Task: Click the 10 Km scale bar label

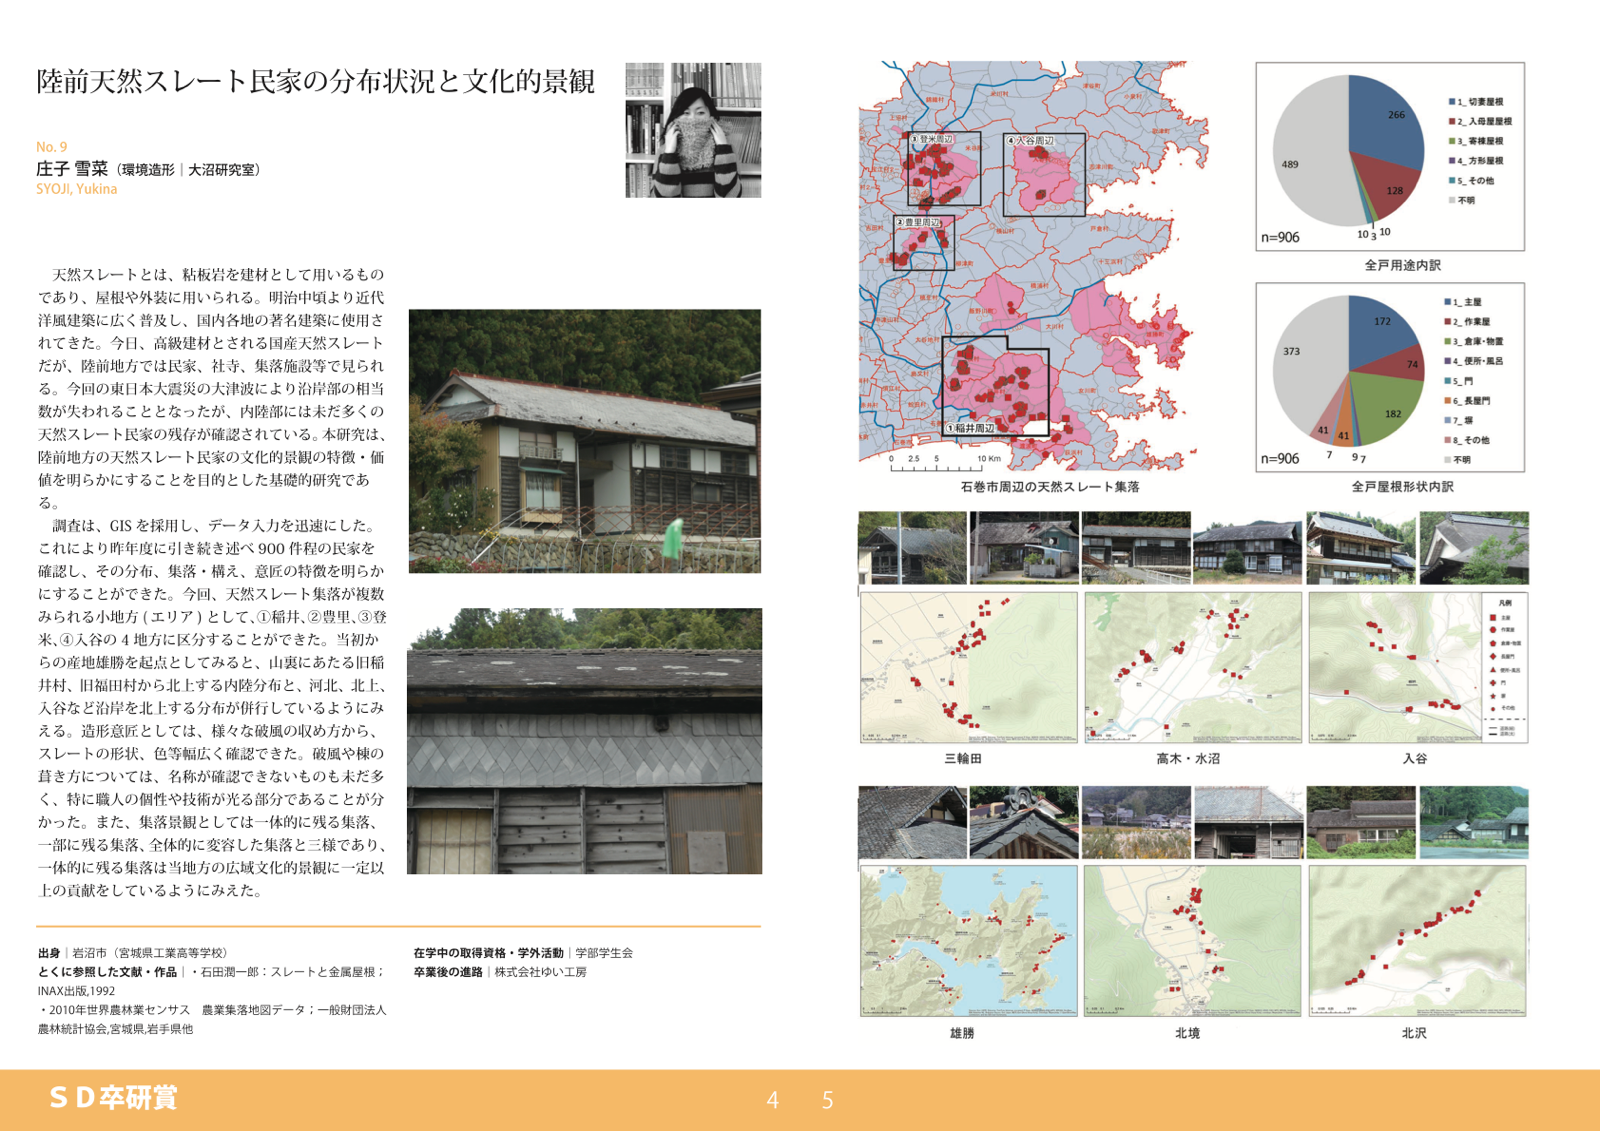Action: [989, 459]
